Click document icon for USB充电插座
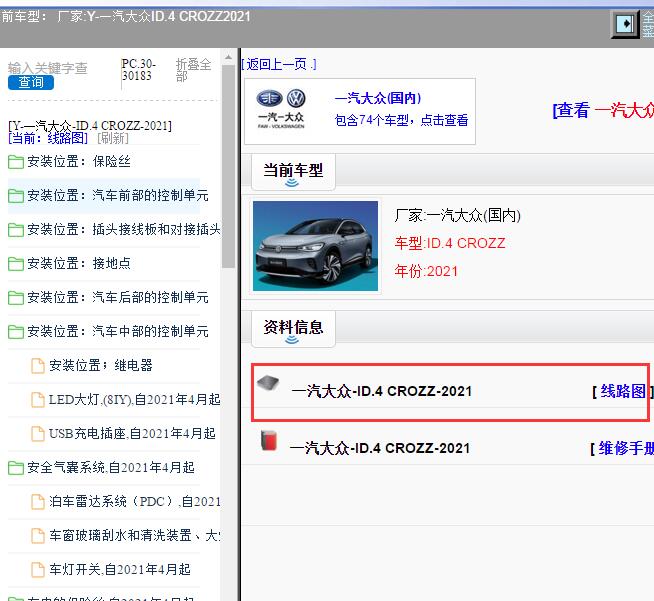Image resolution: width=654 pixels, height=601 pixels. coord(38,434)
